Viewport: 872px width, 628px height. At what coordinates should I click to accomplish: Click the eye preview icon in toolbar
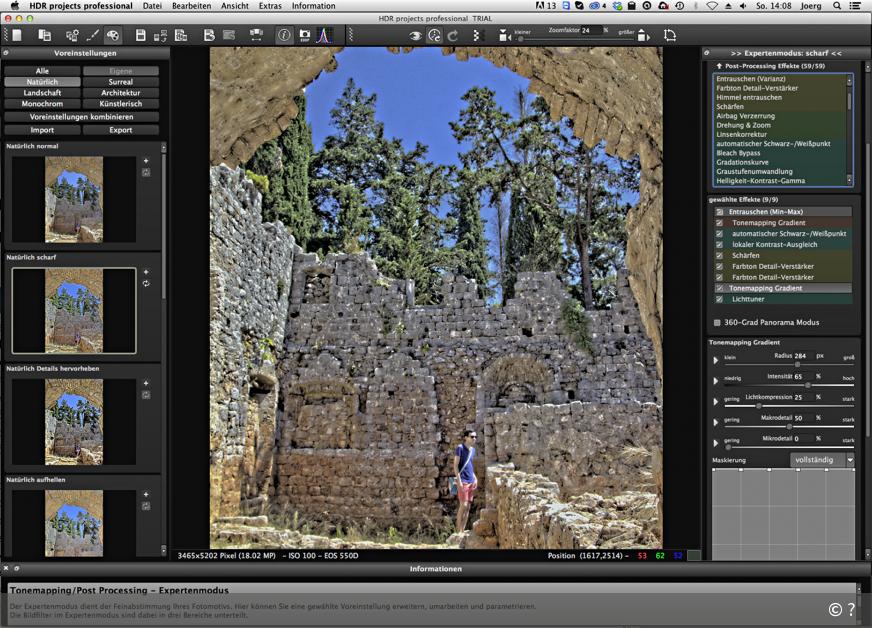(415, 36)
